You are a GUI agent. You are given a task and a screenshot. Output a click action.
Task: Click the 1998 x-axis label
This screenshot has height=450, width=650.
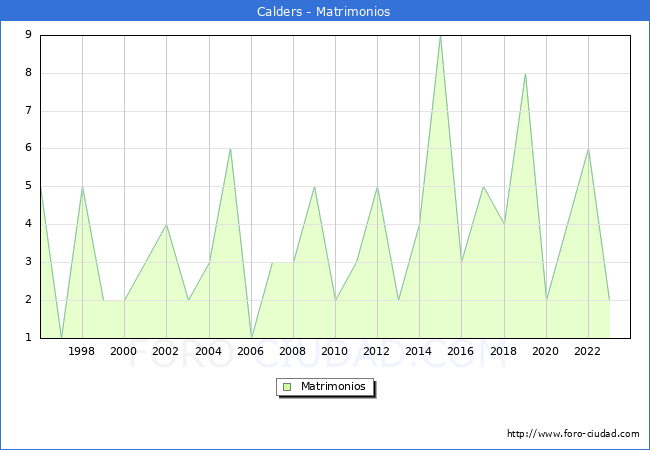[82, 351]
